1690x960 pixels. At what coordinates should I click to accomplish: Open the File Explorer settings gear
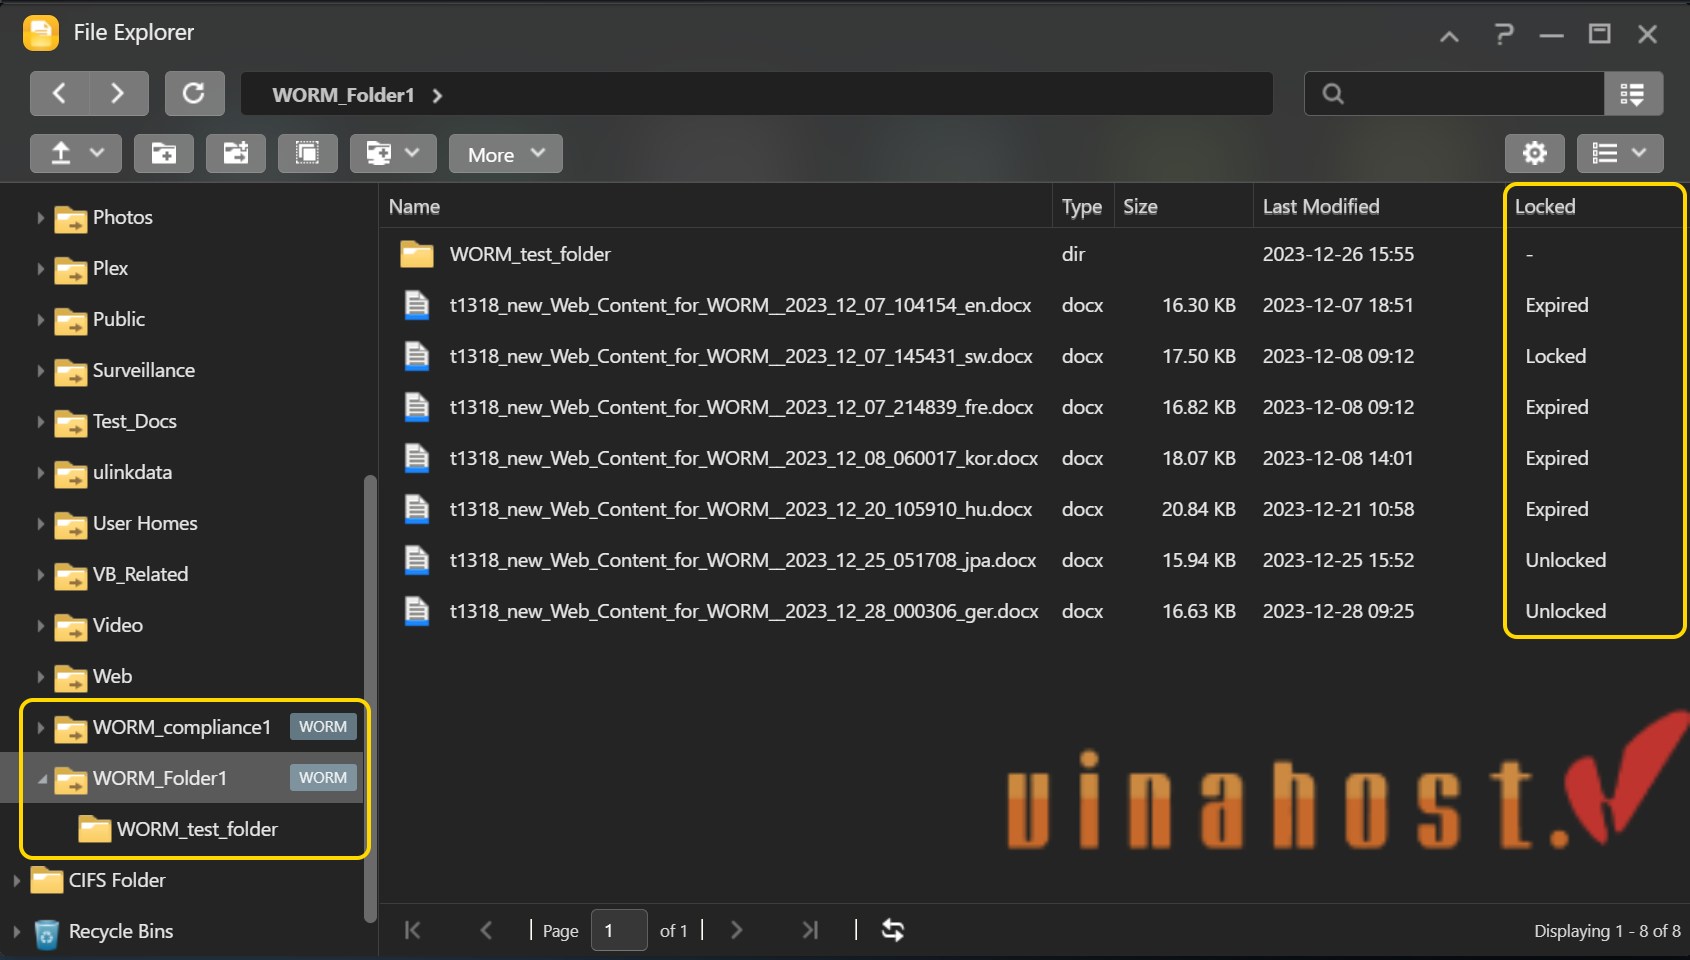coord(1534,154)
